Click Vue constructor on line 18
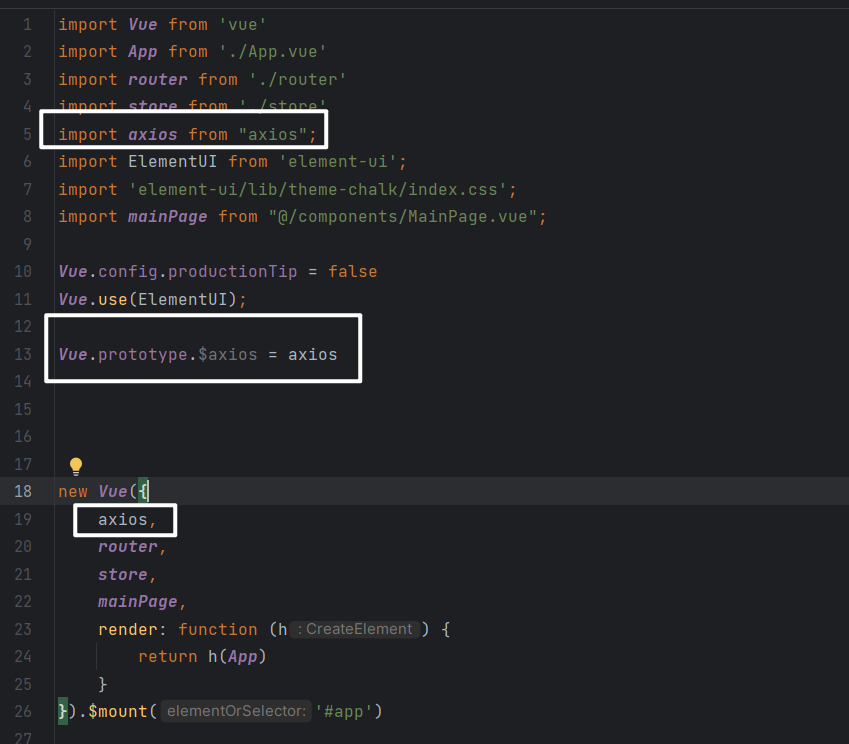The height and width of the screenshot is (744, 849). tap(113, 492)
